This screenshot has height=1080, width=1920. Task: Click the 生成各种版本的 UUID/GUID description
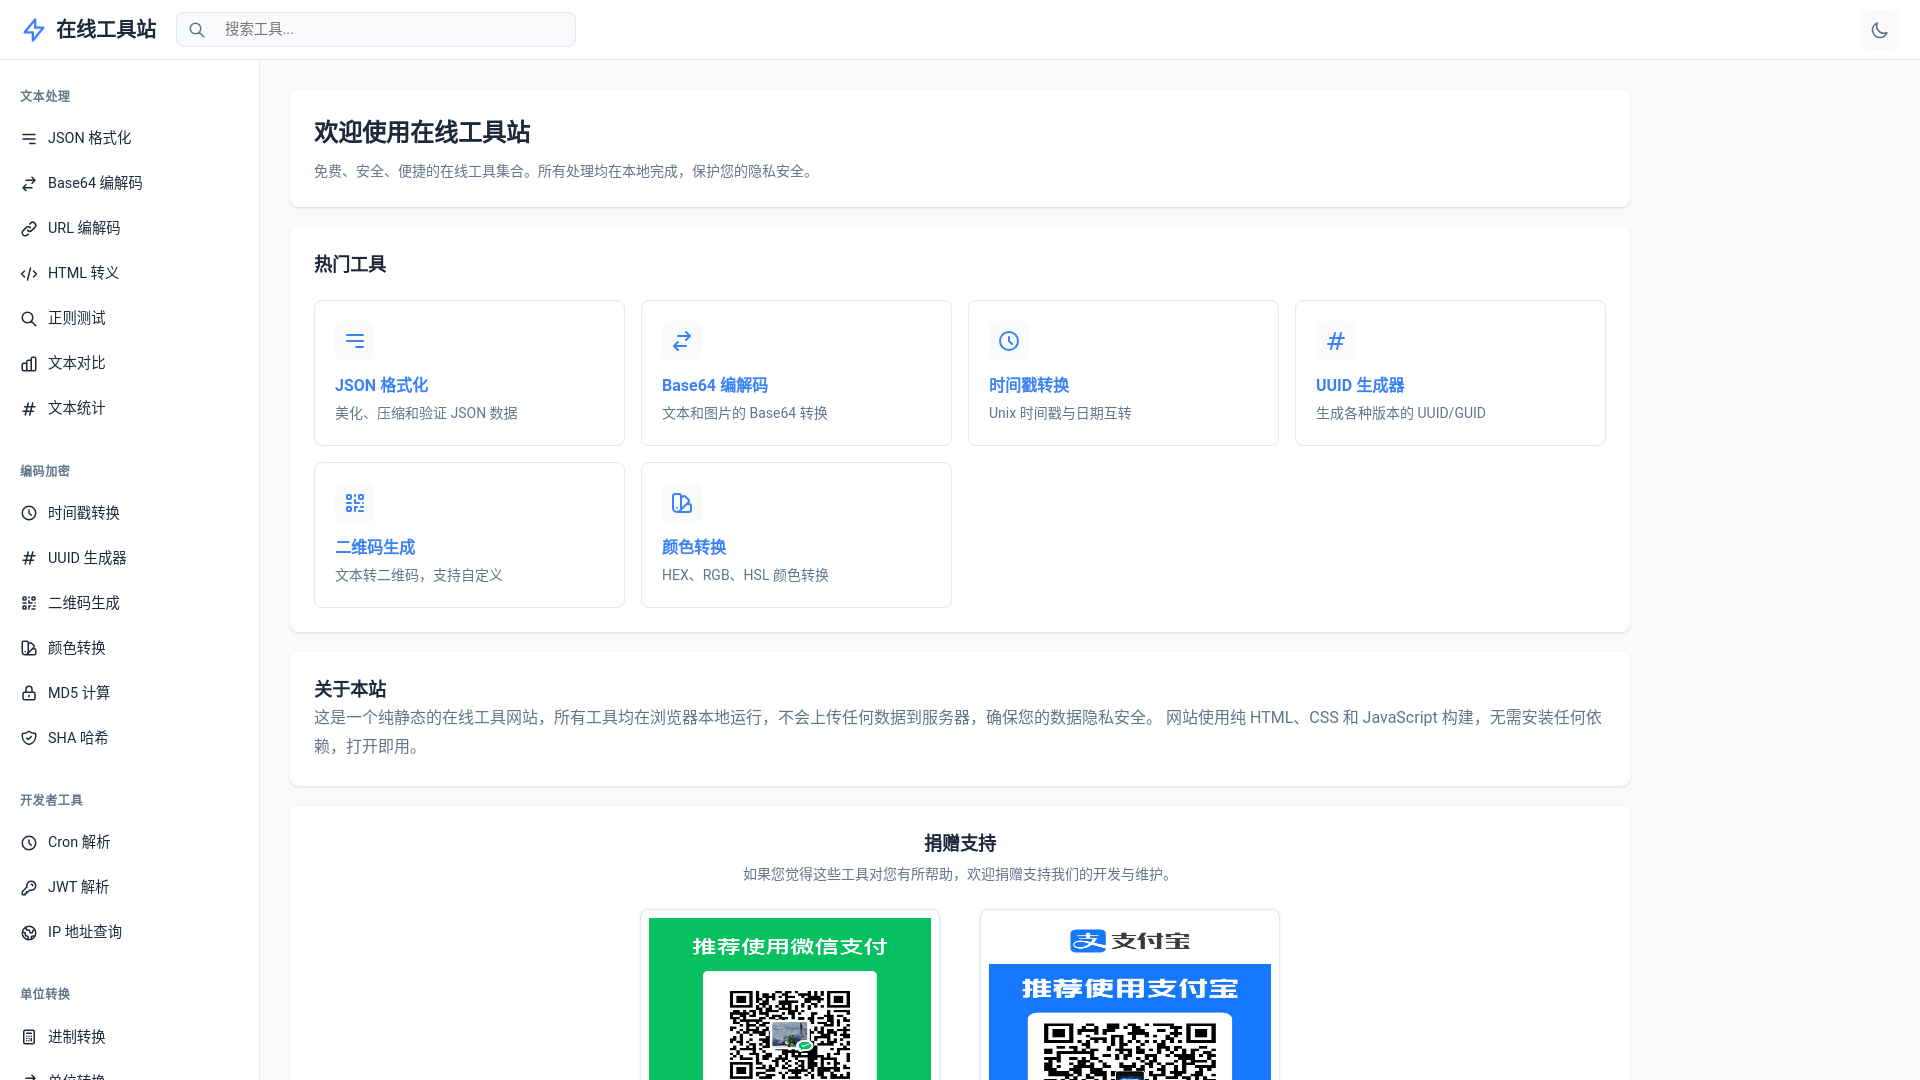1401,413
